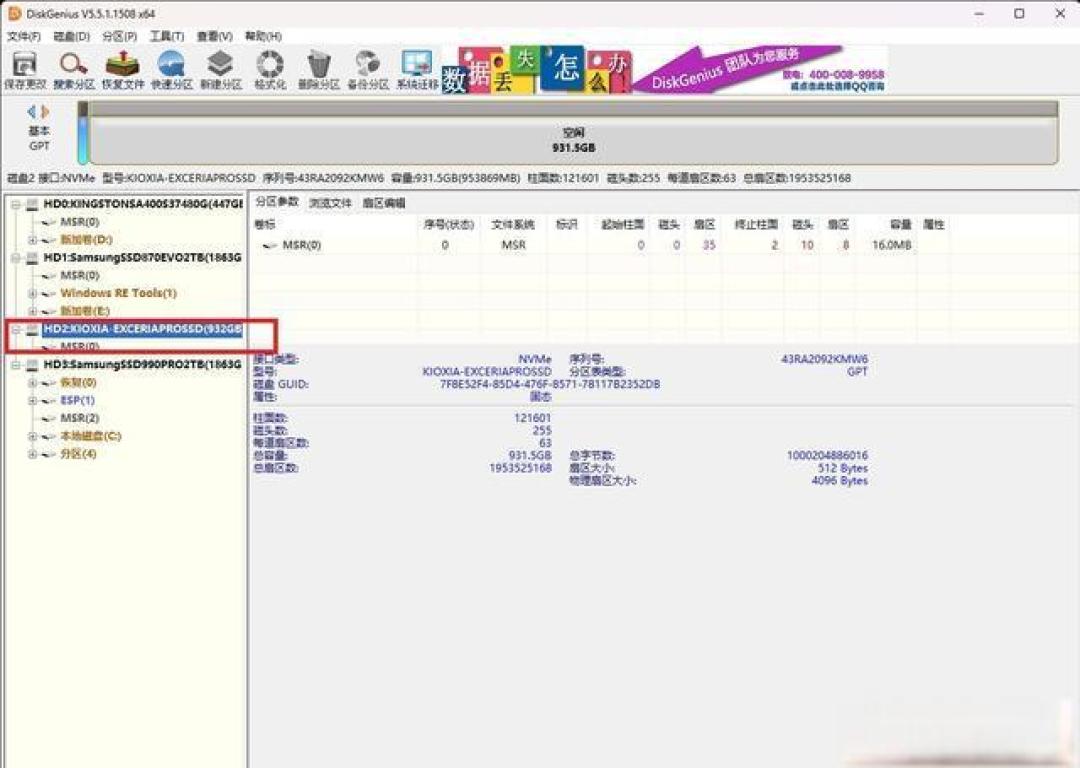Click the 删除分区 (Delete partition) trash icon
The height and width of the screenshot is (768, 1080).
(x=319, y=70)
